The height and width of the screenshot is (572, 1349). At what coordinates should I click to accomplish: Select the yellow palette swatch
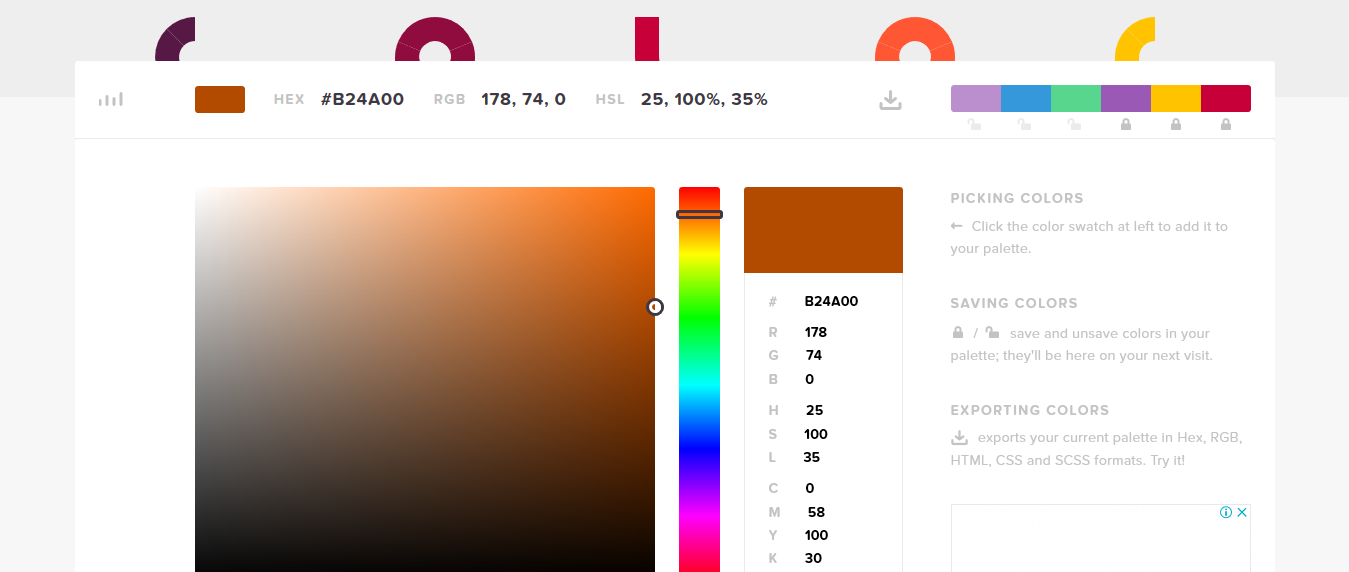coord(1176,99)
